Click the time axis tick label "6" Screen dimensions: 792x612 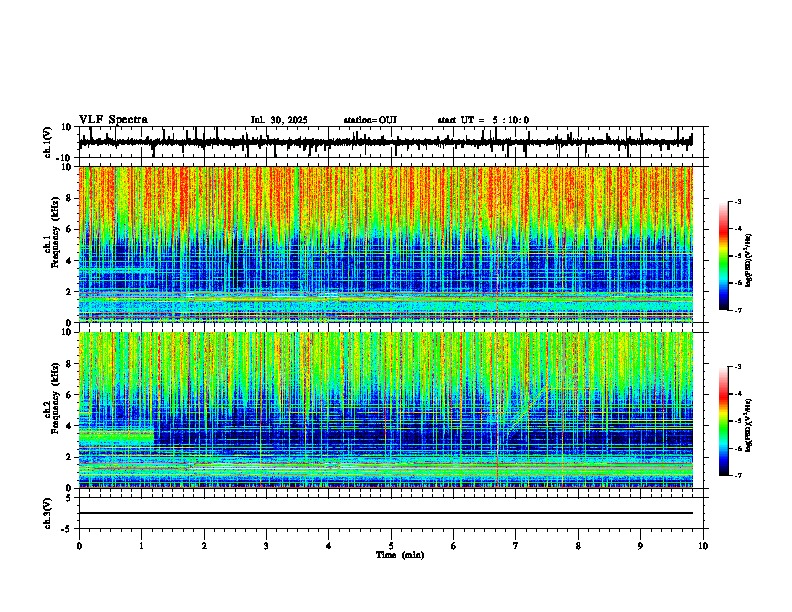(454, 546)
